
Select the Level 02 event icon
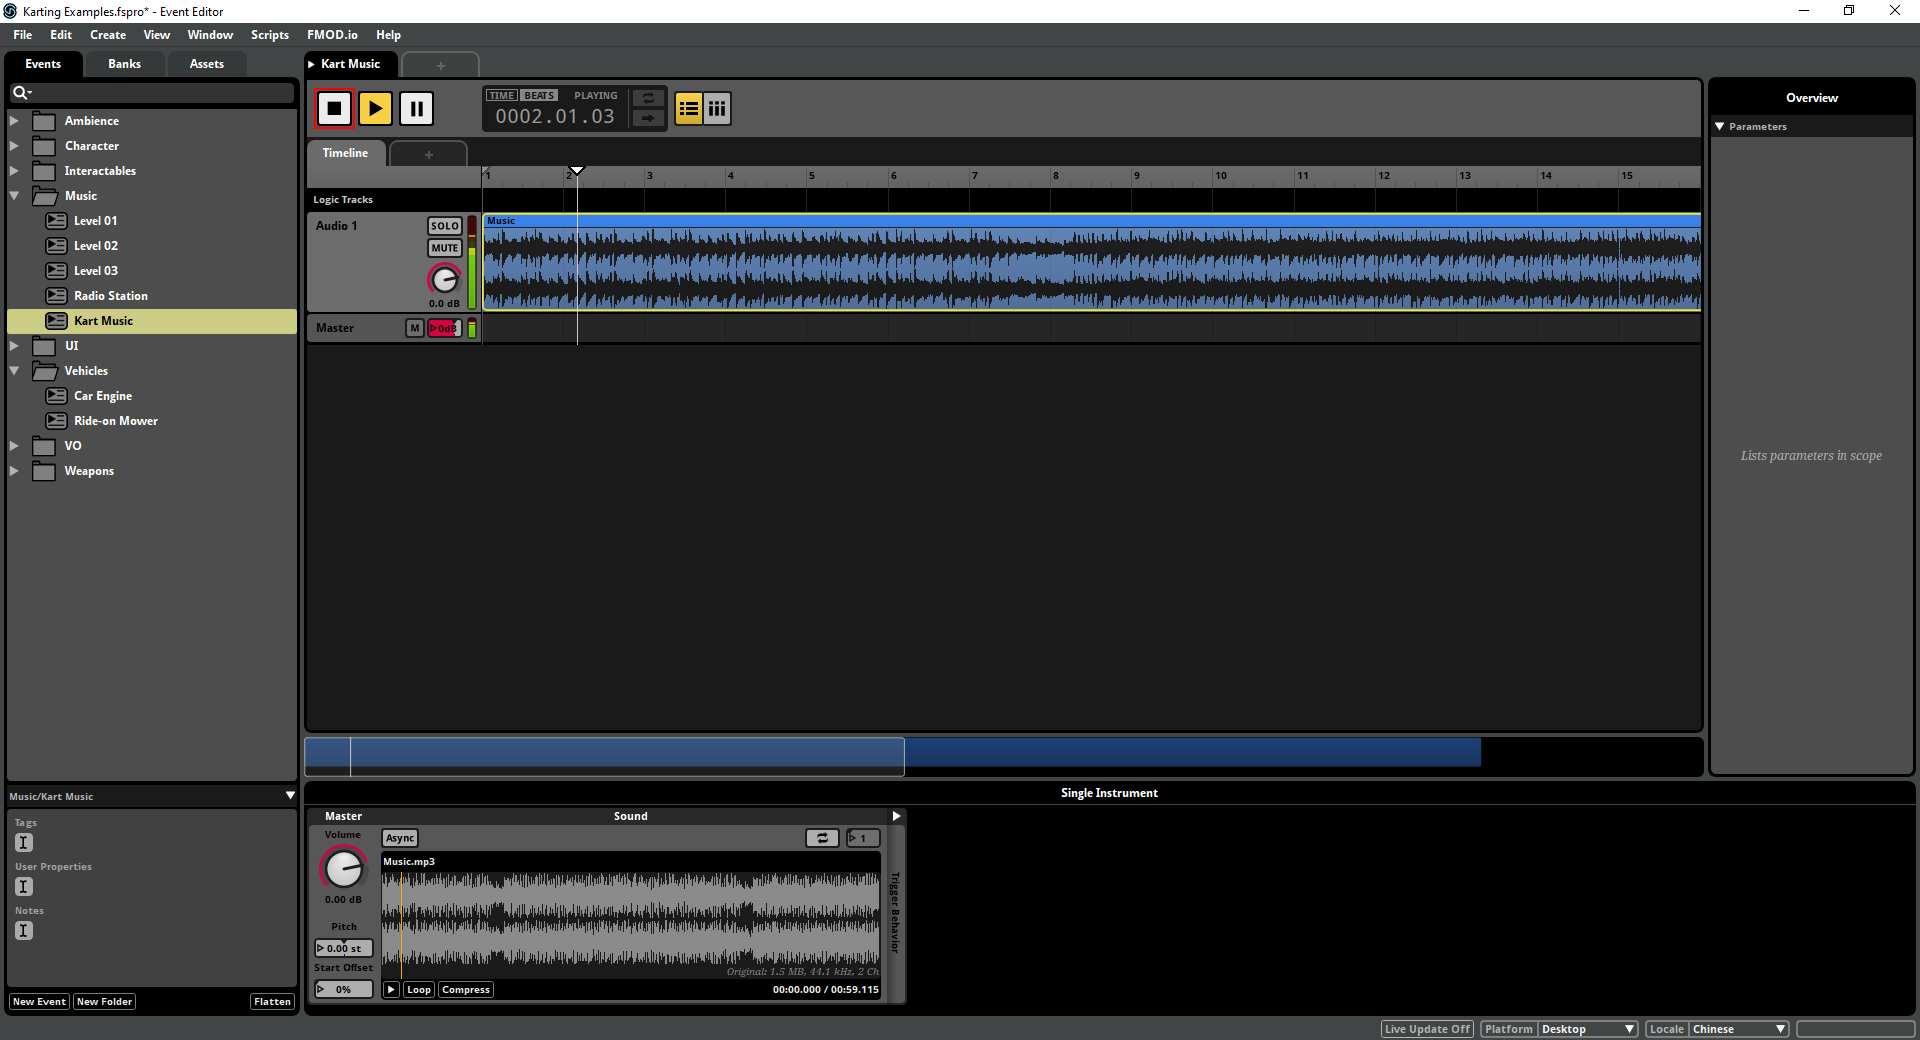tap(57, 246)
